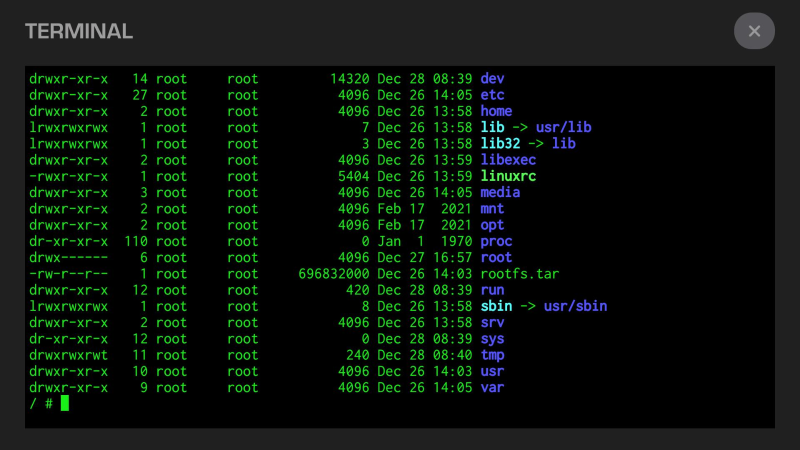Click the permissions '-rwxr-xr-x' on the linuxrc row
Viewport: 800px width, 450px height.
(x=68, y=176)
